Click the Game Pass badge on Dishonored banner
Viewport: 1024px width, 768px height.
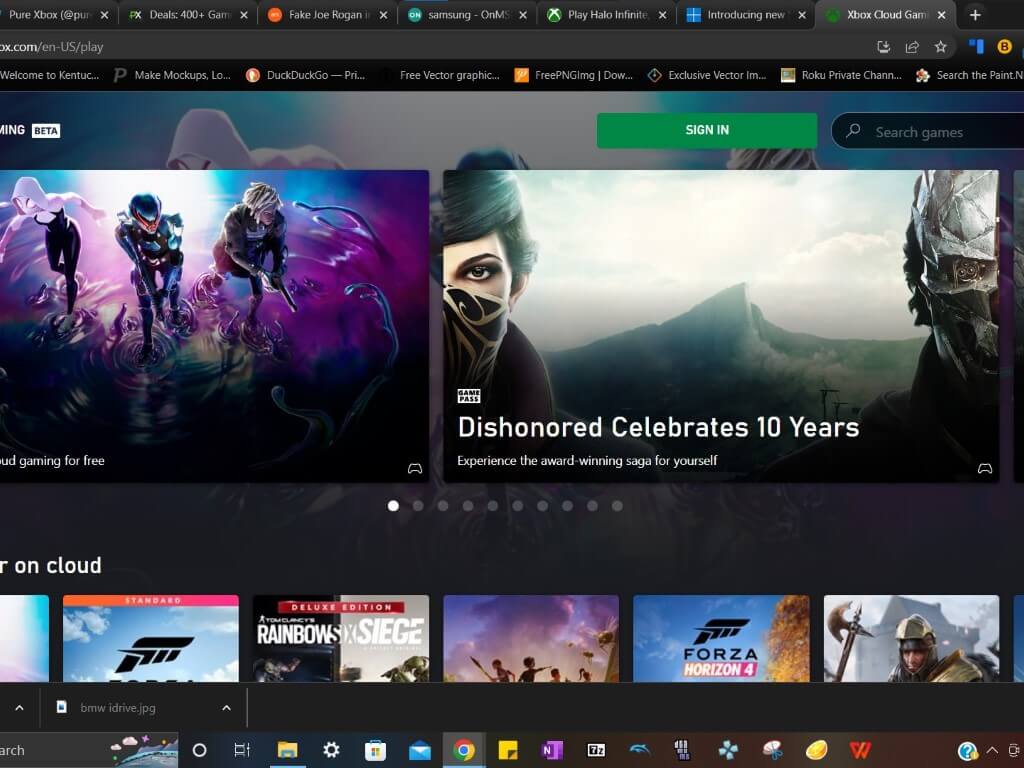point(469,396)
